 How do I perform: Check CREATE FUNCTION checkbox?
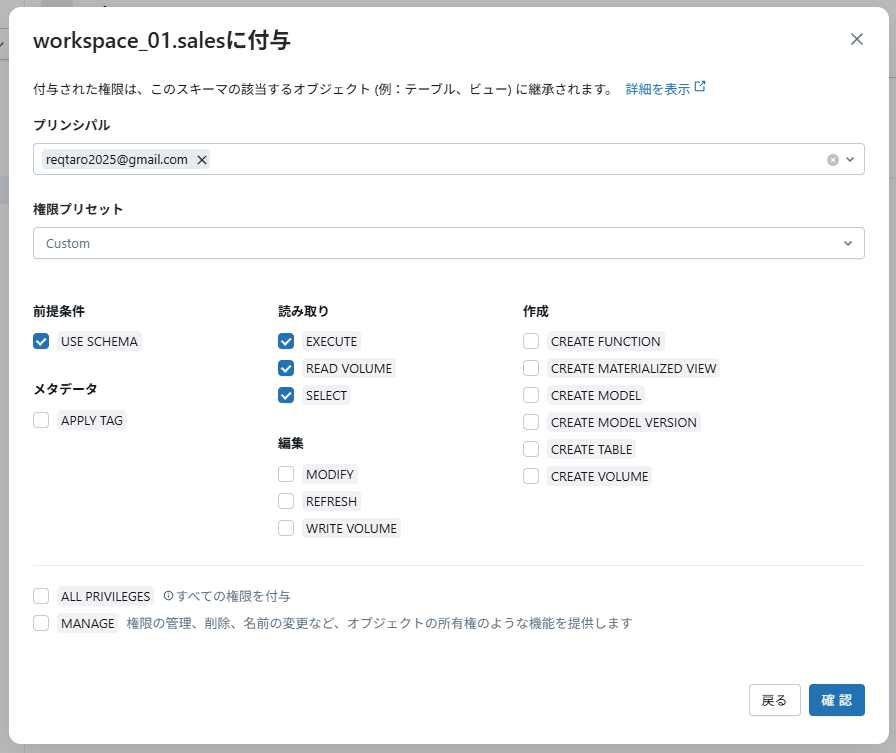[531, 341]
